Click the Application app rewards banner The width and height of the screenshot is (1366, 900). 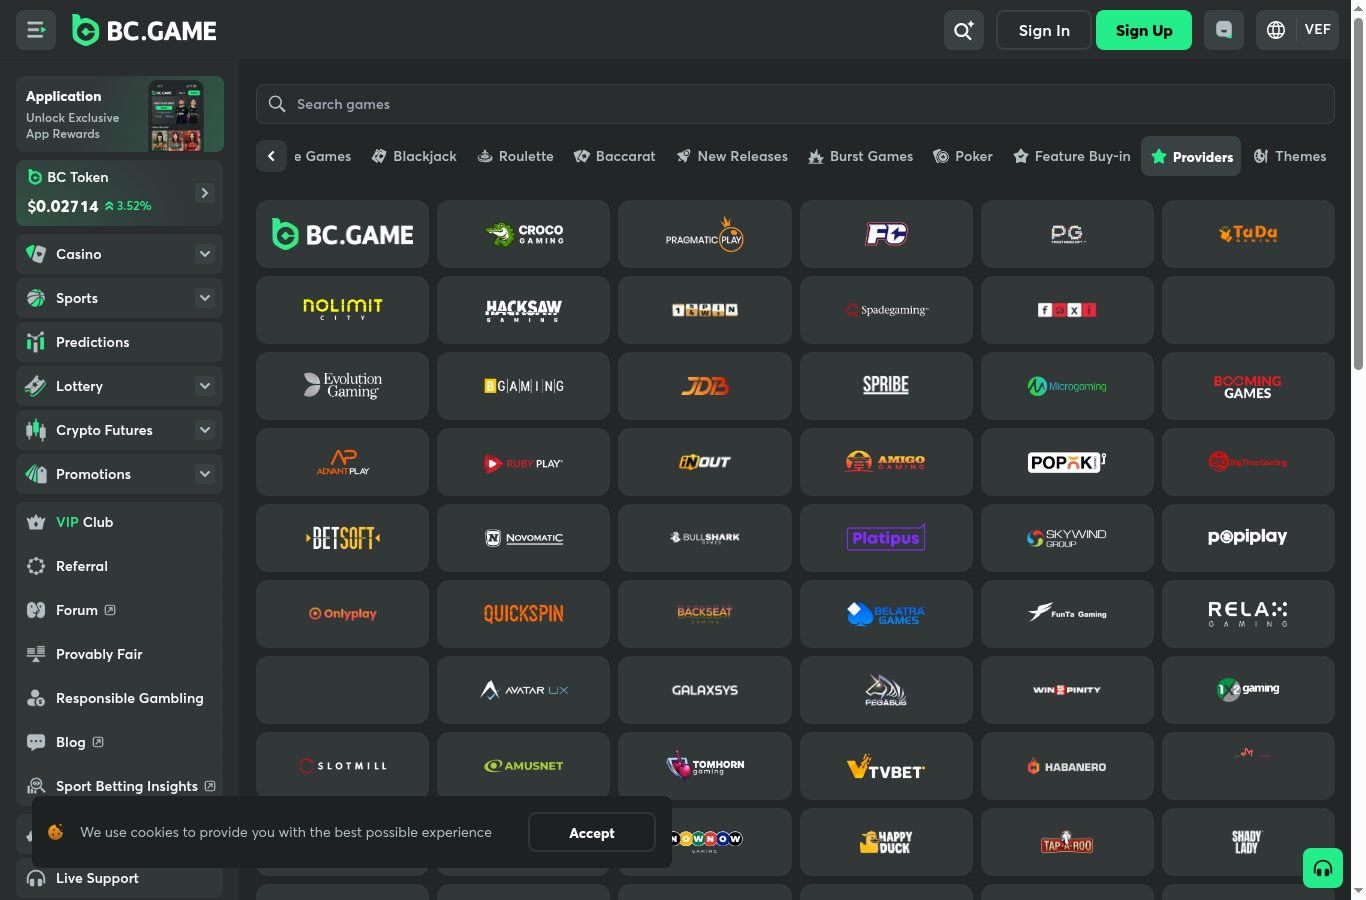point(120,114)
